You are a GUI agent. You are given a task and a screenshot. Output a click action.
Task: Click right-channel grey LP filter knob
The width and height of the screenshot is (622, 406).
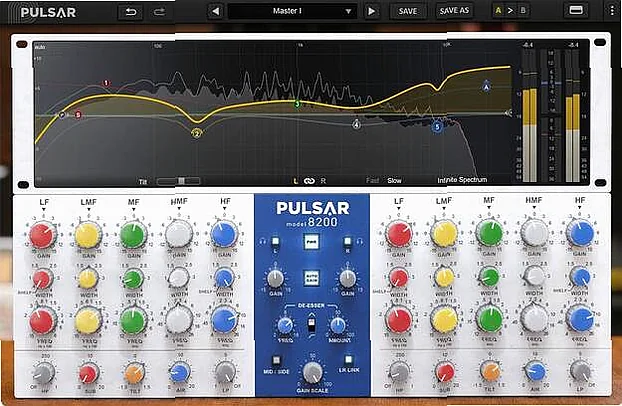(x=580, y=371)
